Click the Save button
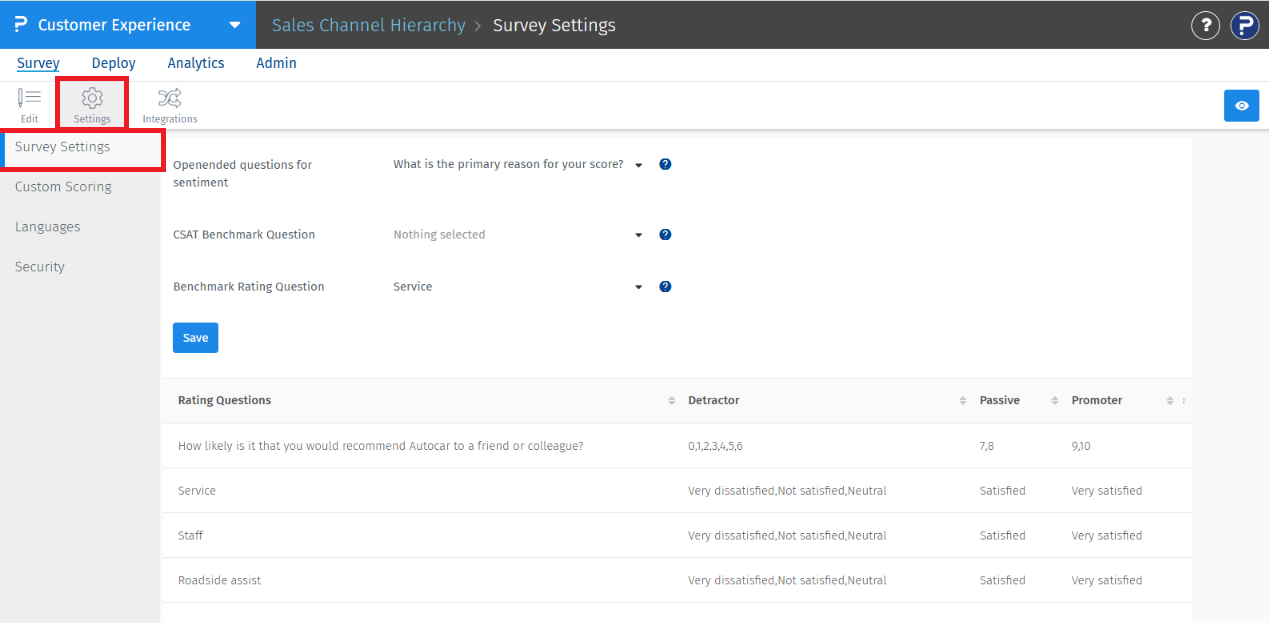The width and height of the screenshot is (1269, 623). (x=195, y=337)
